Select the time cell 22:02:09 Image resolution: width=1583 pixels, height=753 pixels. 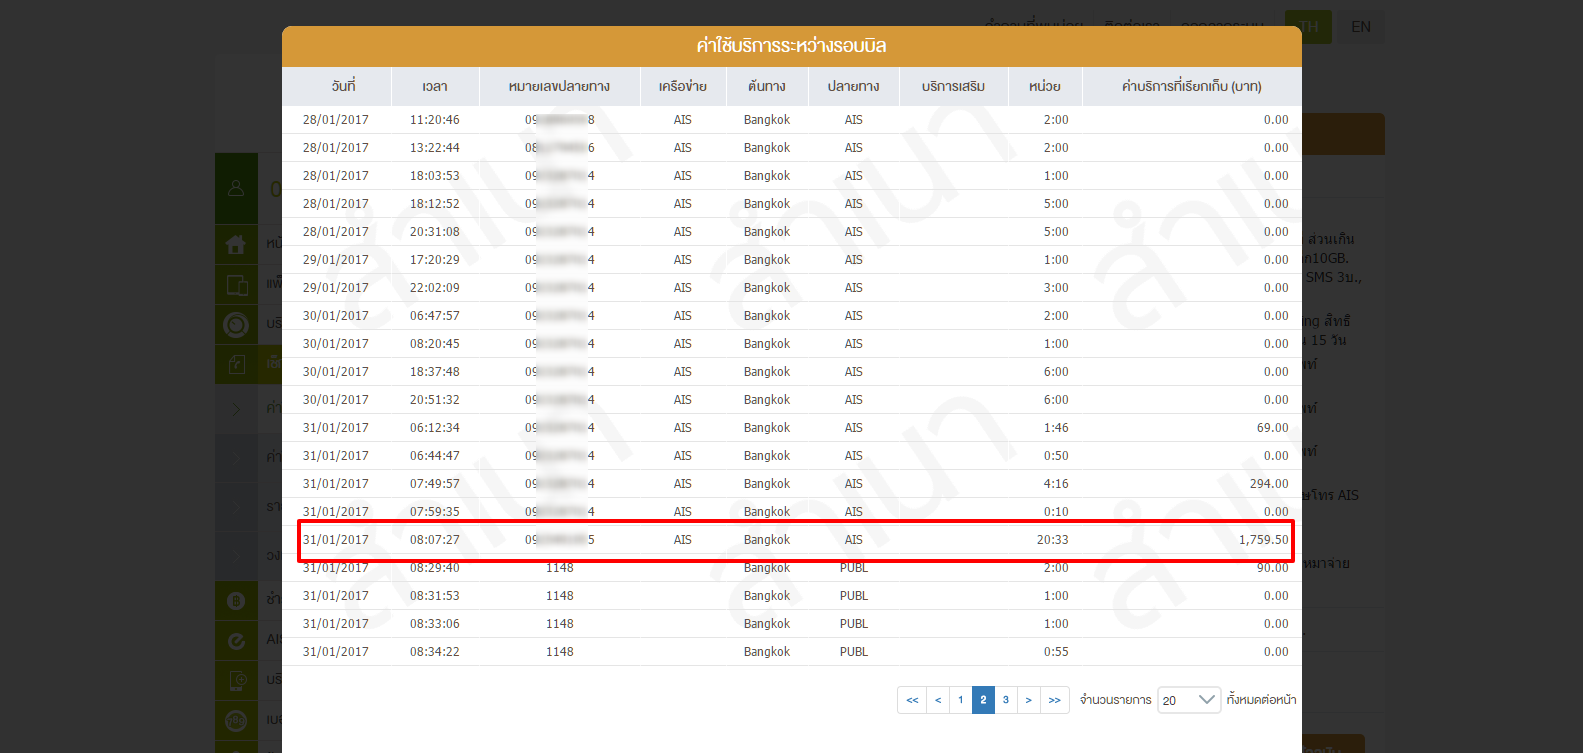[435, 288]
